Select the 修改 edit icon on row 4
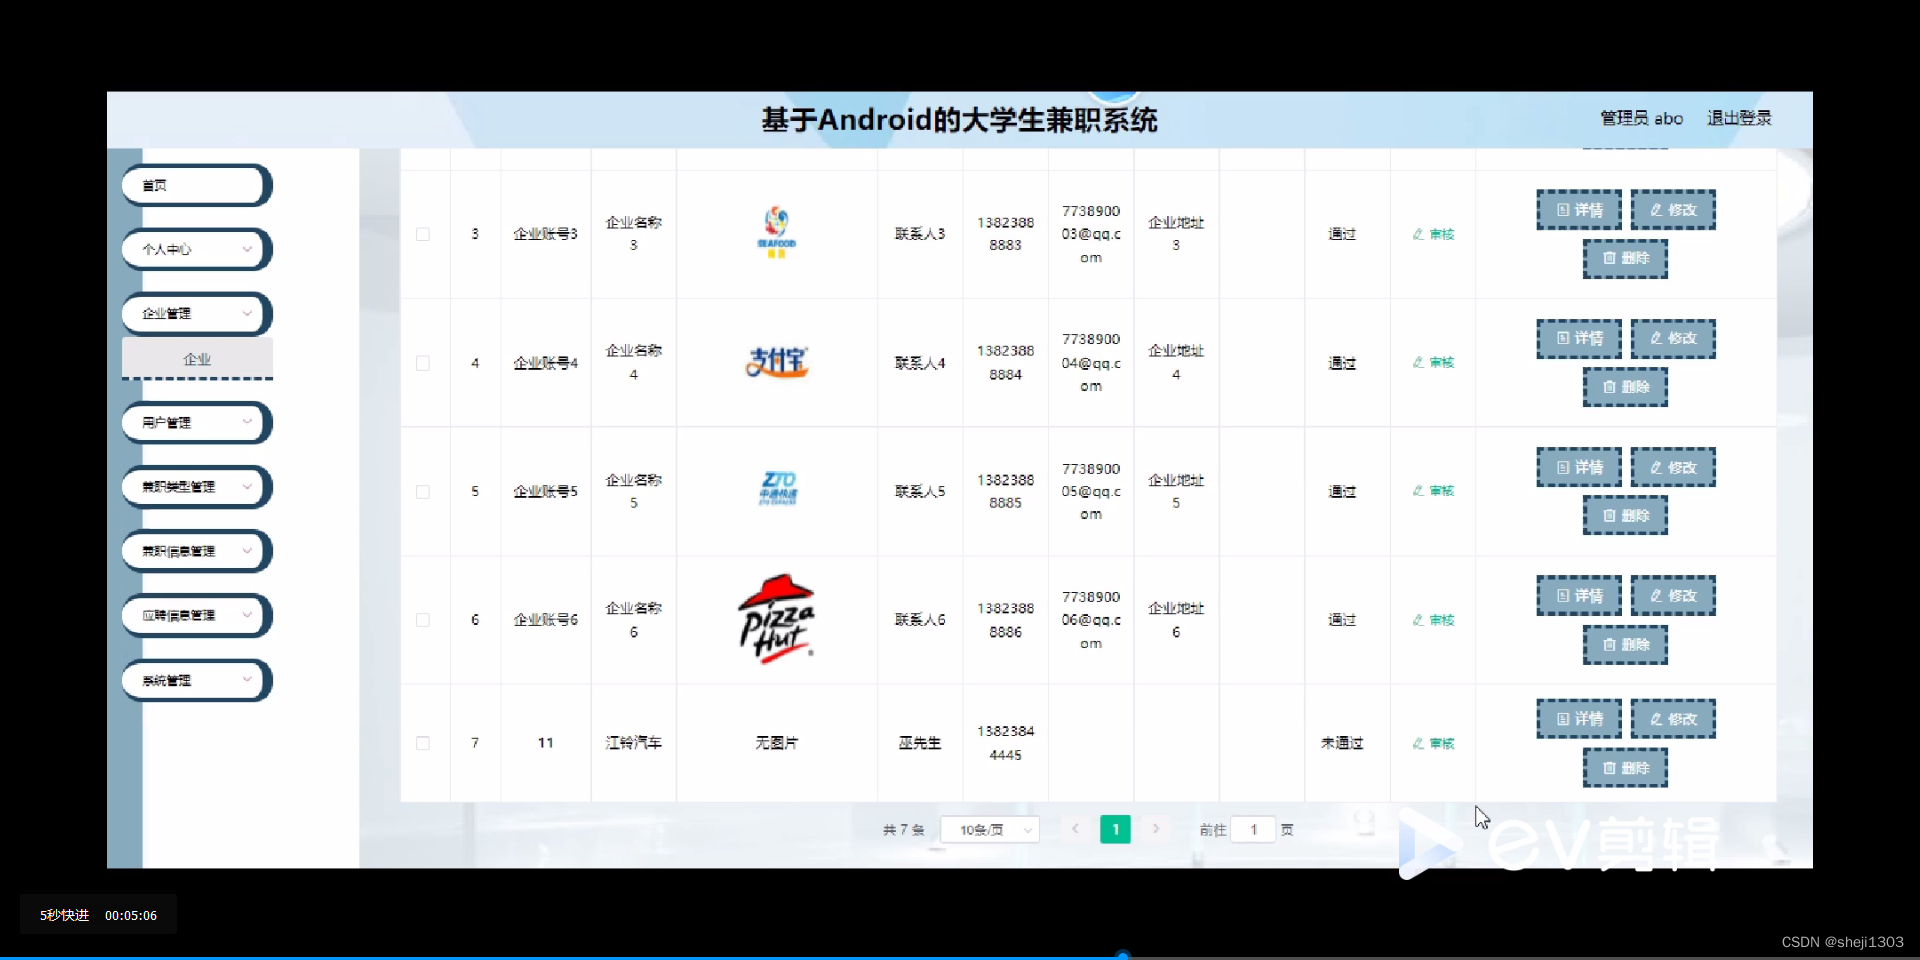Screen dimensions: 1920x960 (x=1672, y=338)
